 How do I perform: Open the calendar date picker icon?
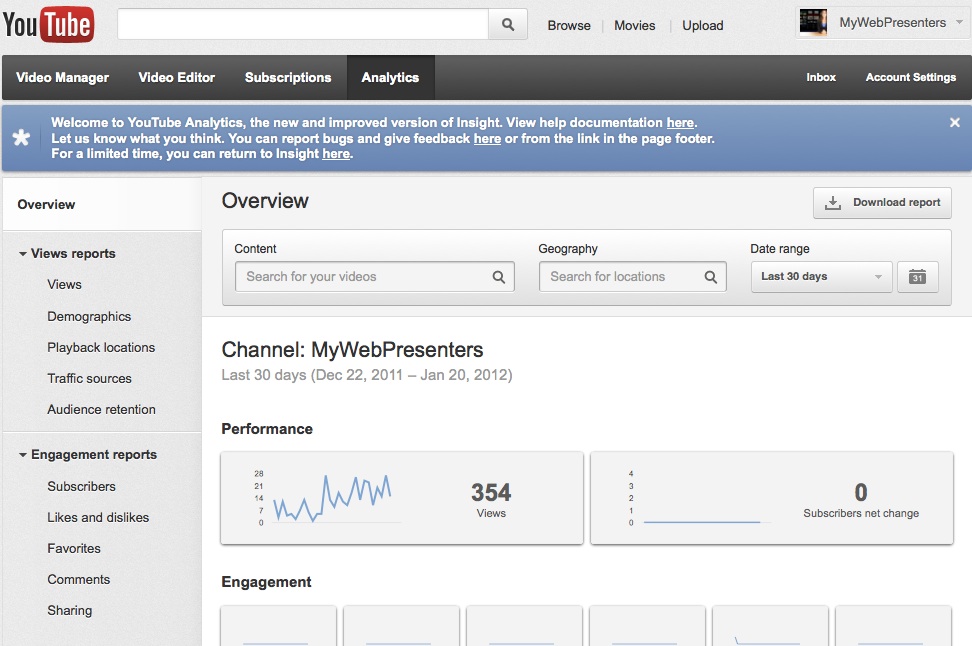(x=917, y=277)
